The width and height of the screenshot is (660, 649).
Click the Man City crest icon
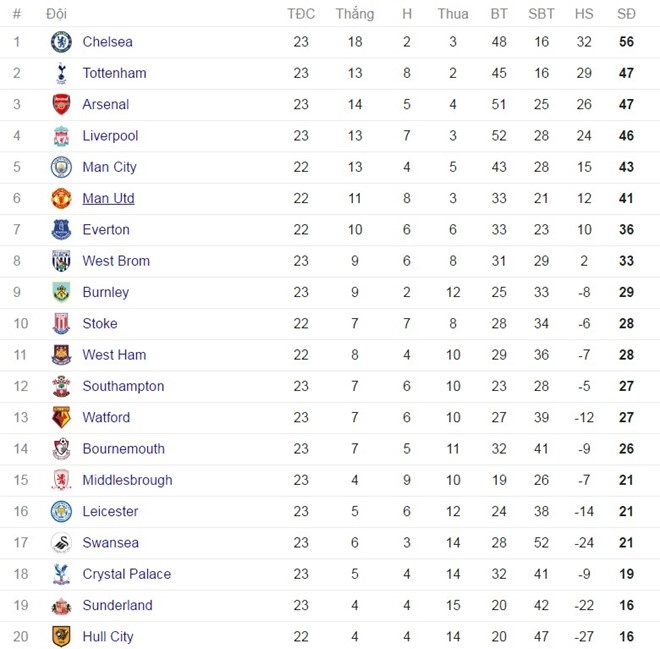62,167
